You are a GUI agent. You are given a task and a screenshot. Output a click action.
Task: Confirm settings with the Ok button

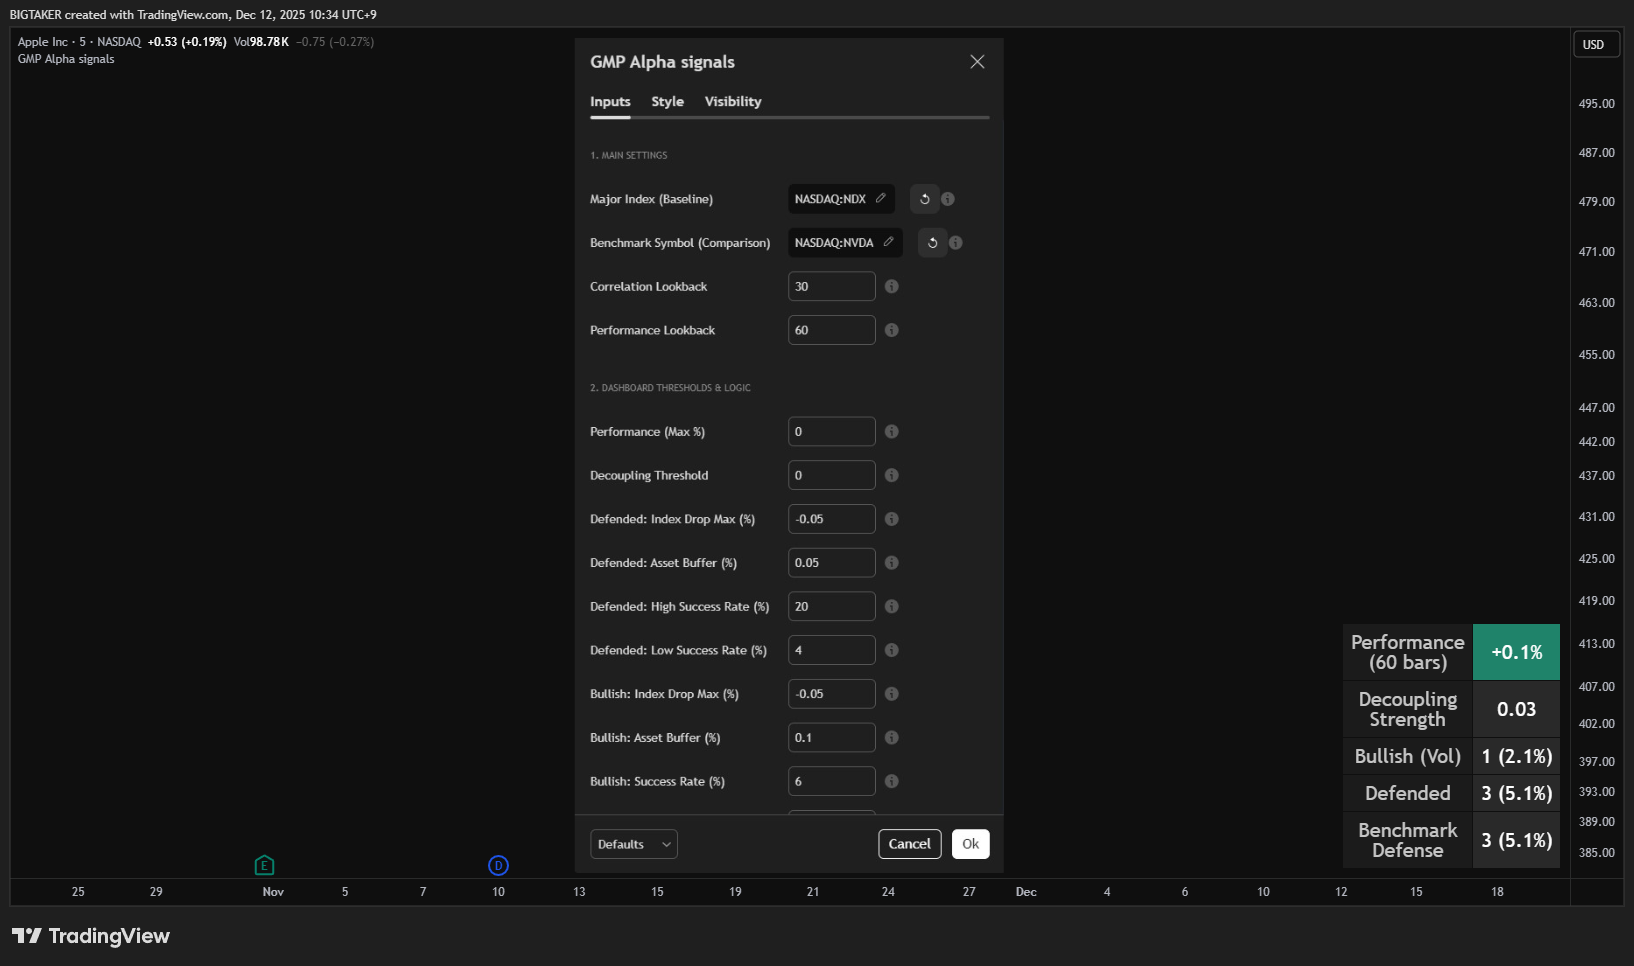coord(971,844)
